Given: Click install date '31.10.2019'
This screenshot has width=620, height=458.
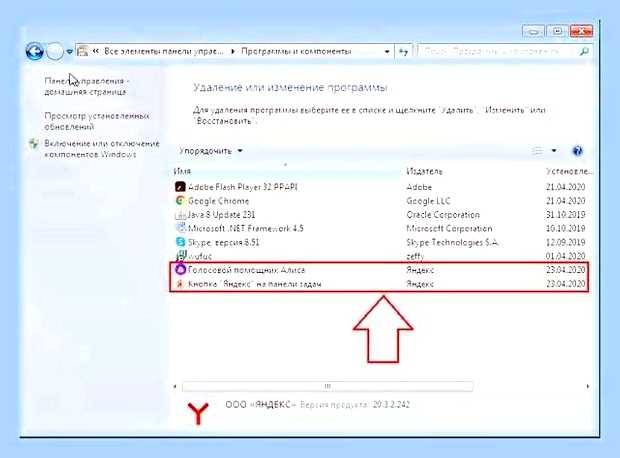Looking at the screenshot, I should [565, 215].
